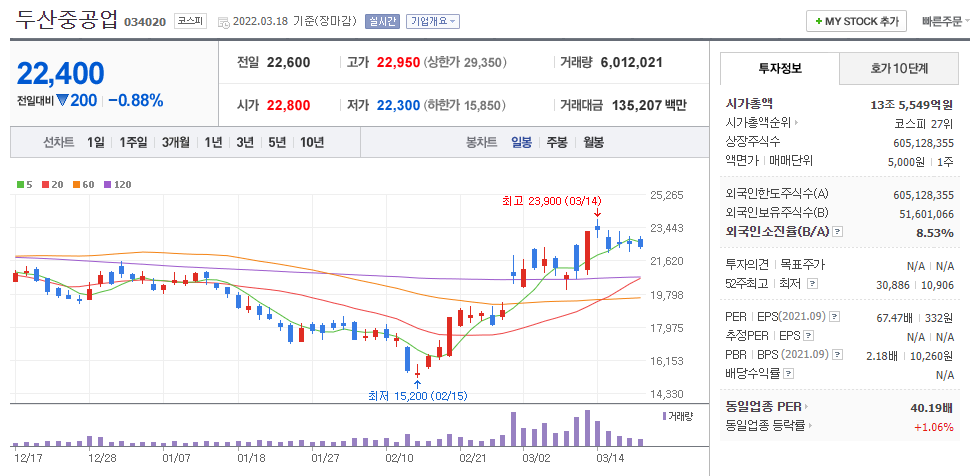Viewport: 980px width, 476px height.
Task: Open the 기업개요 dropdown
Action: click(x=432, y=21)
